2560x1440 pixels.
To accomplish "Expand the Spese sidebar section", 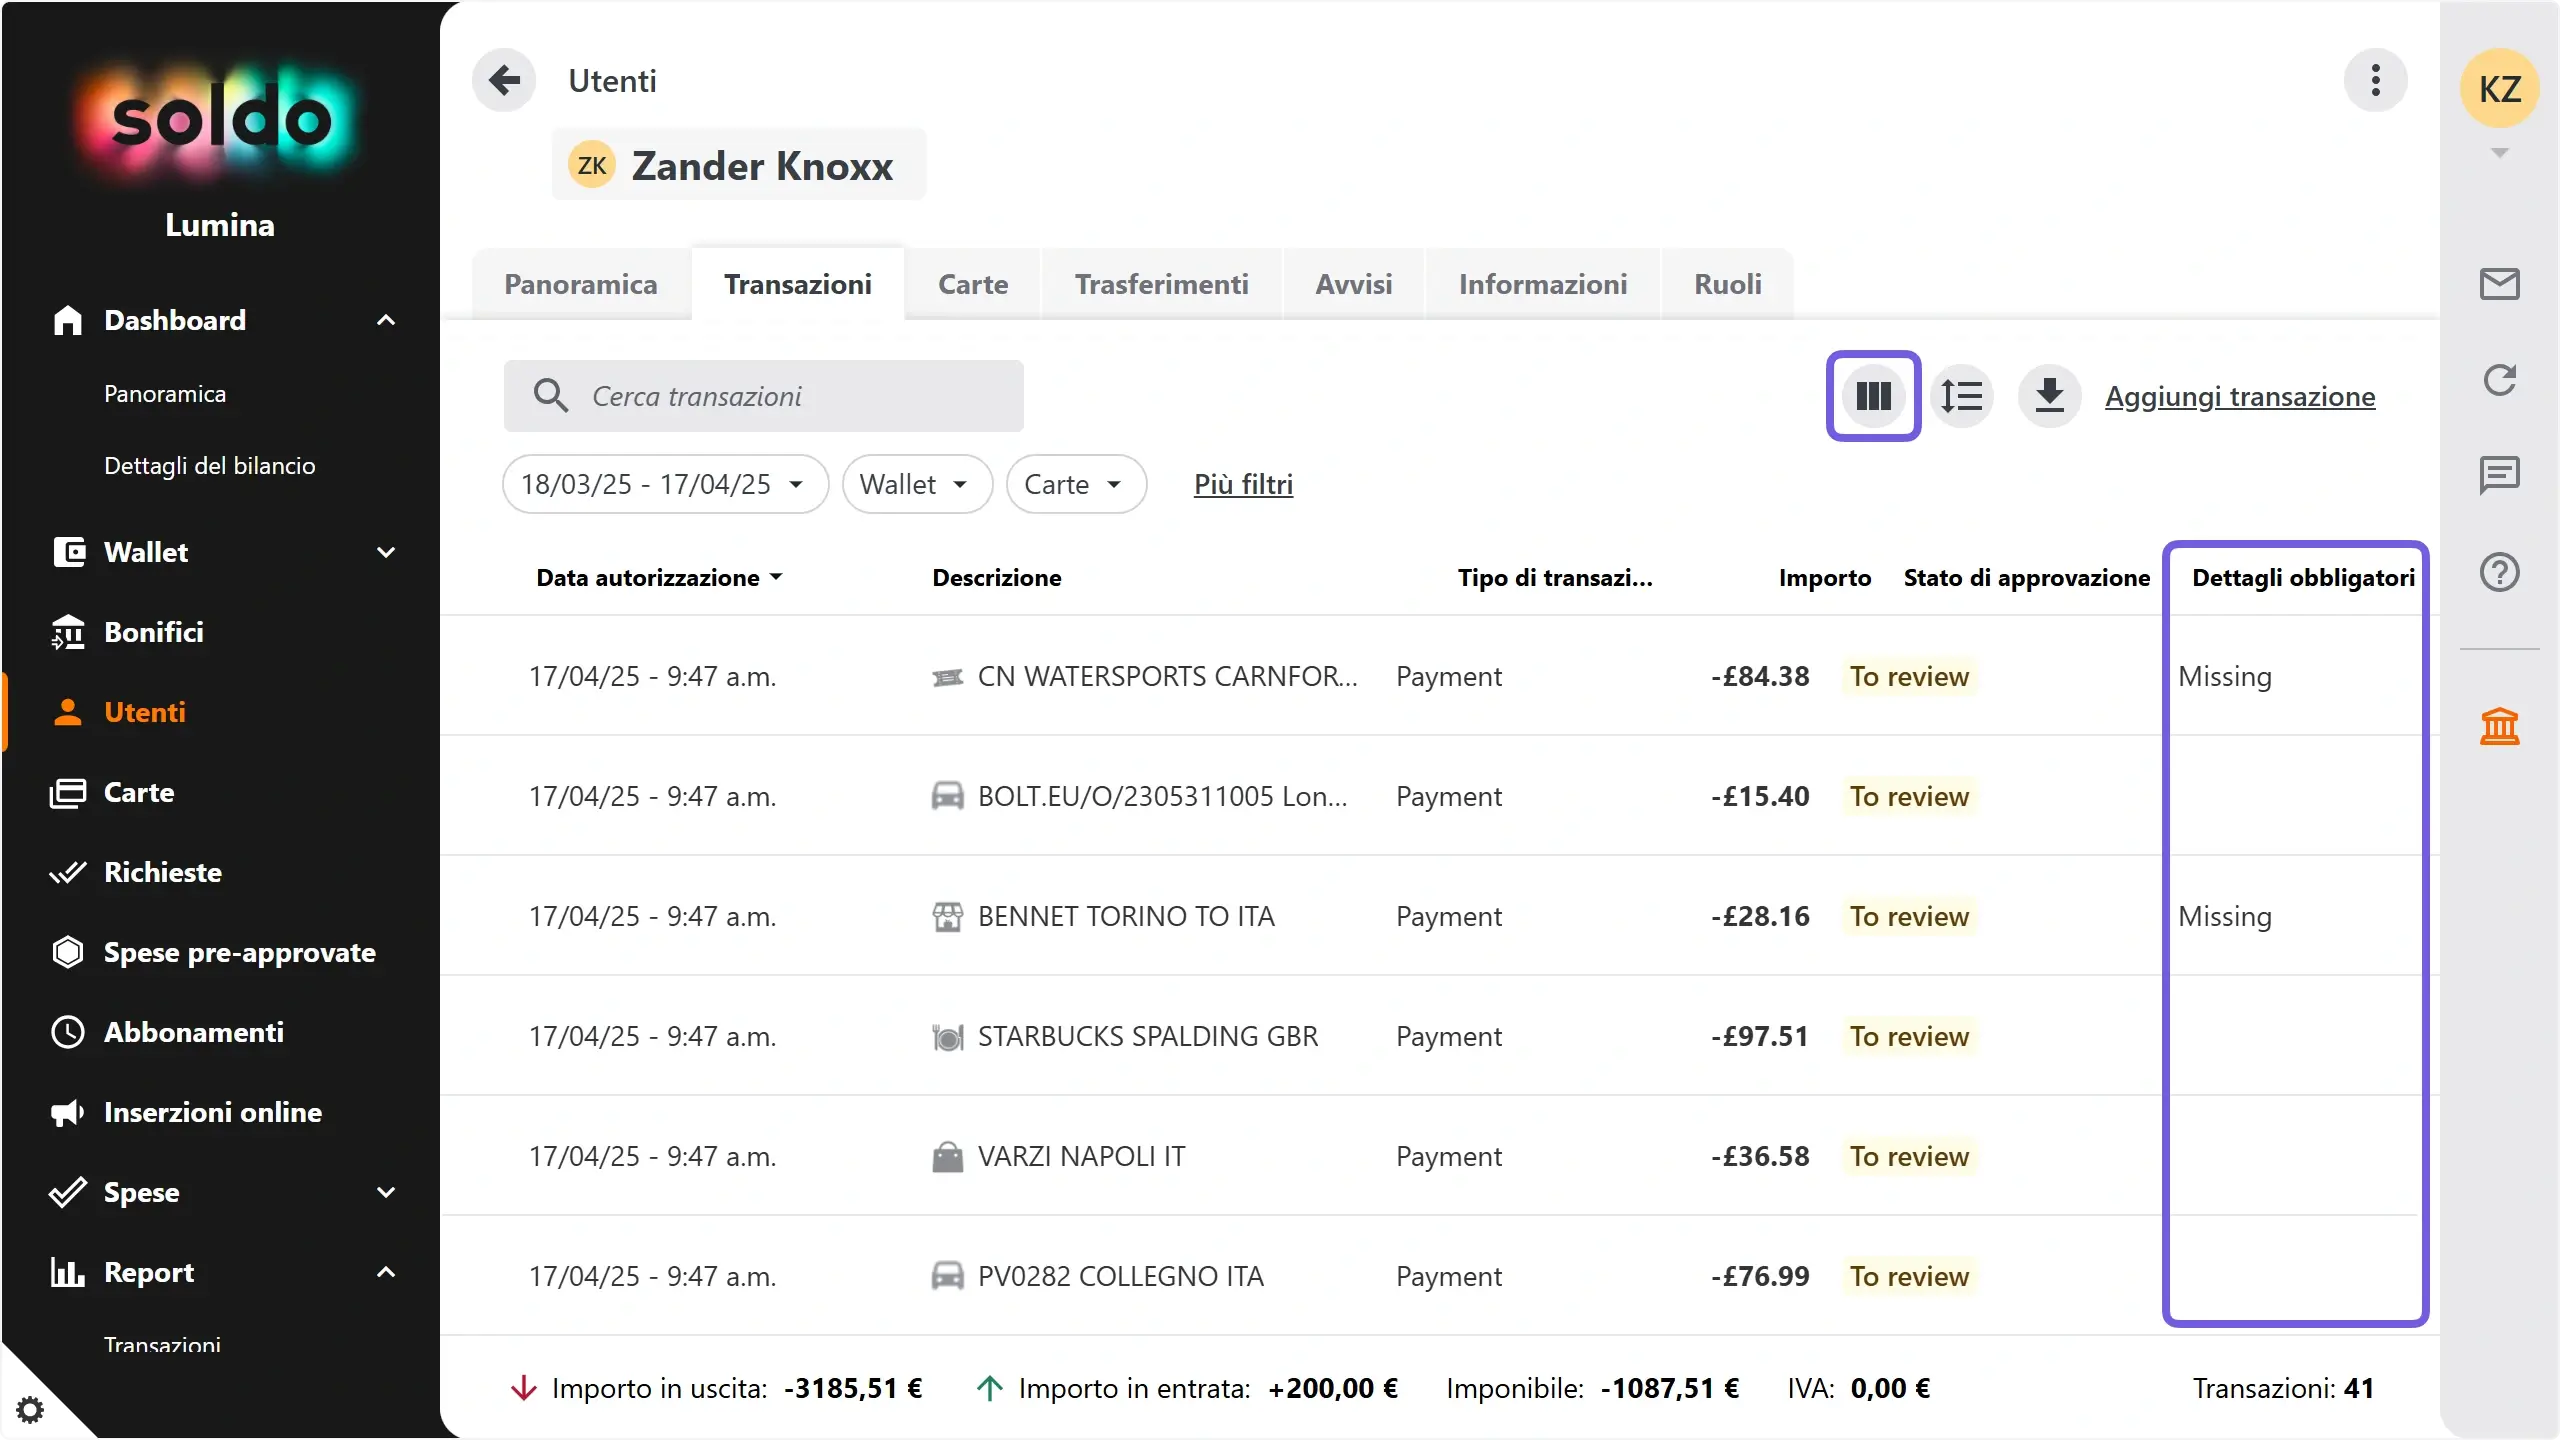I will [x=385, y=1192].
